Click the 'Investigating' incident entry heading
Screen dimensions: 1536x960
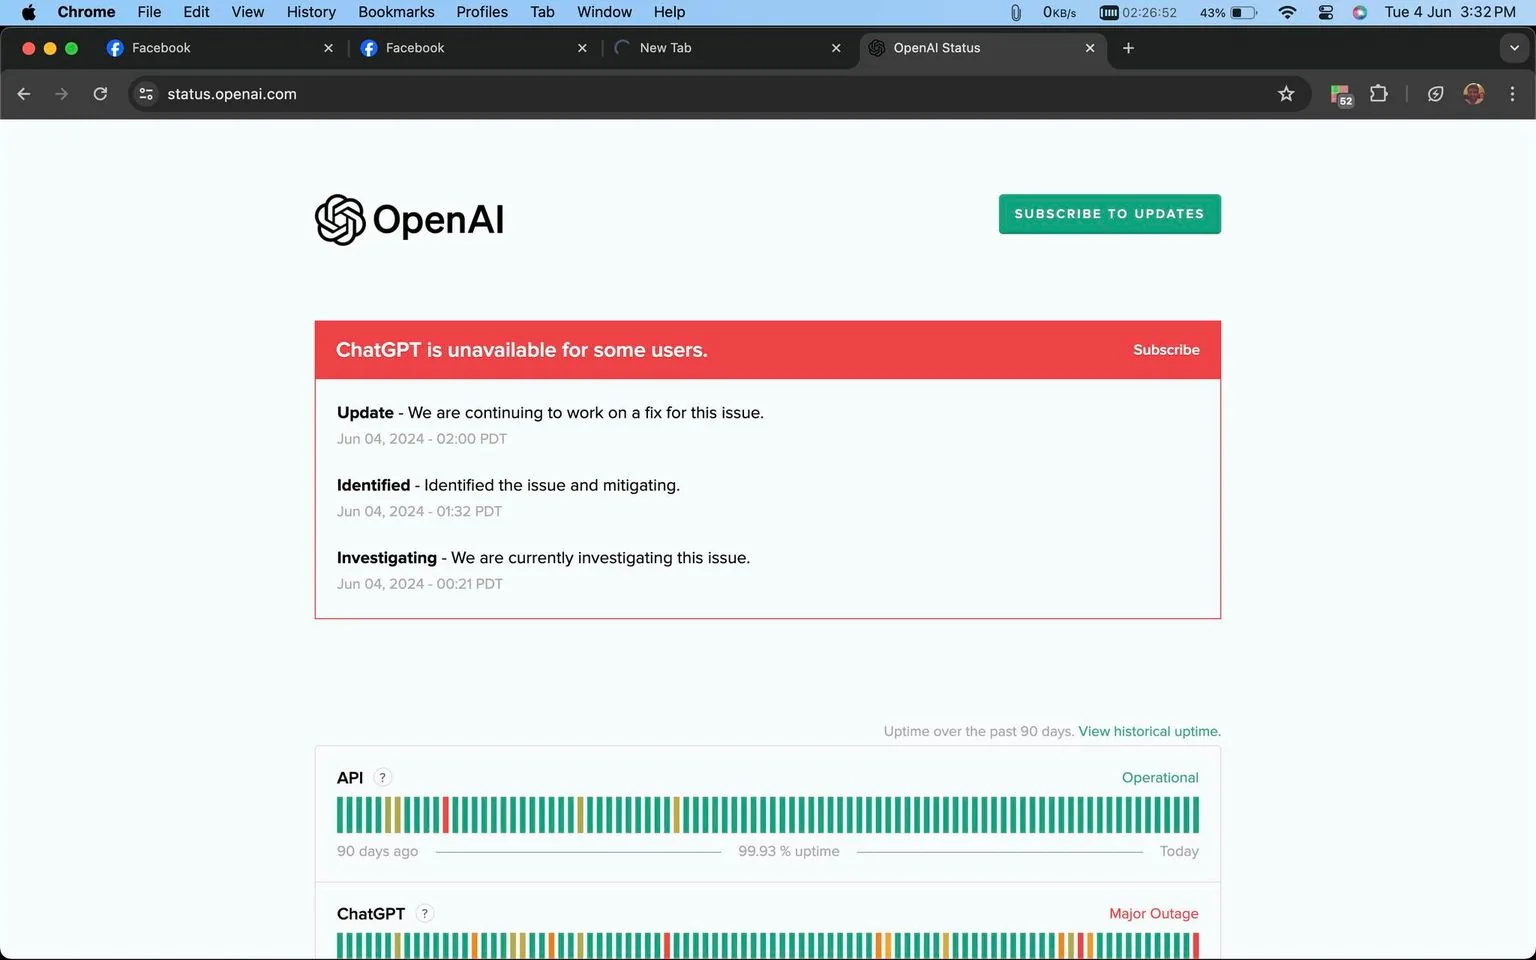386,558
